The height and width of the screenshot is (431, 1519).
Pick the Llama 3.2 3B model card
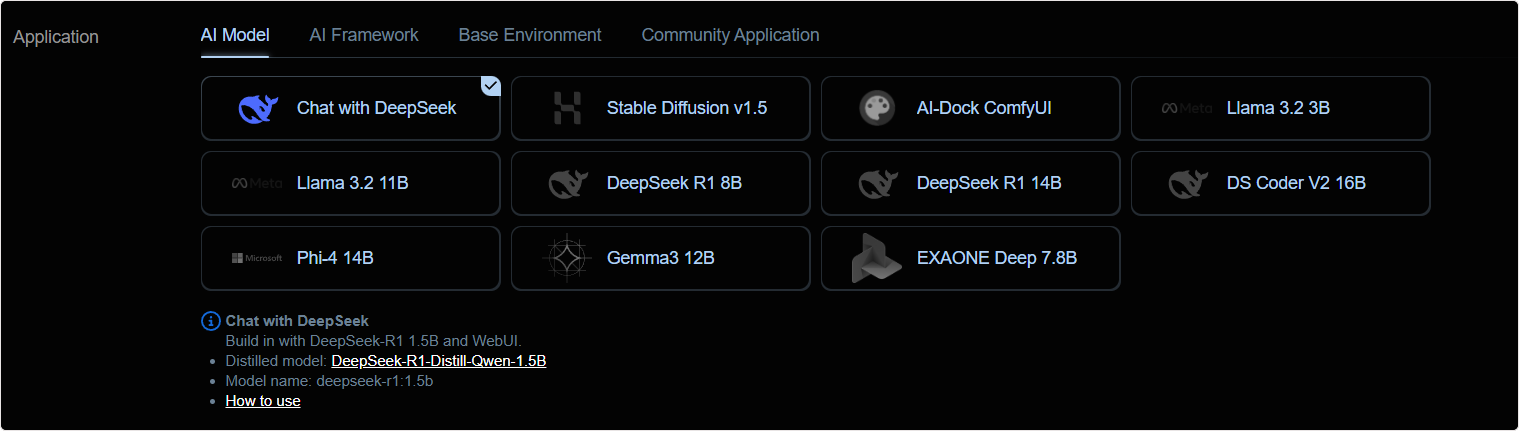(1281, 108)
